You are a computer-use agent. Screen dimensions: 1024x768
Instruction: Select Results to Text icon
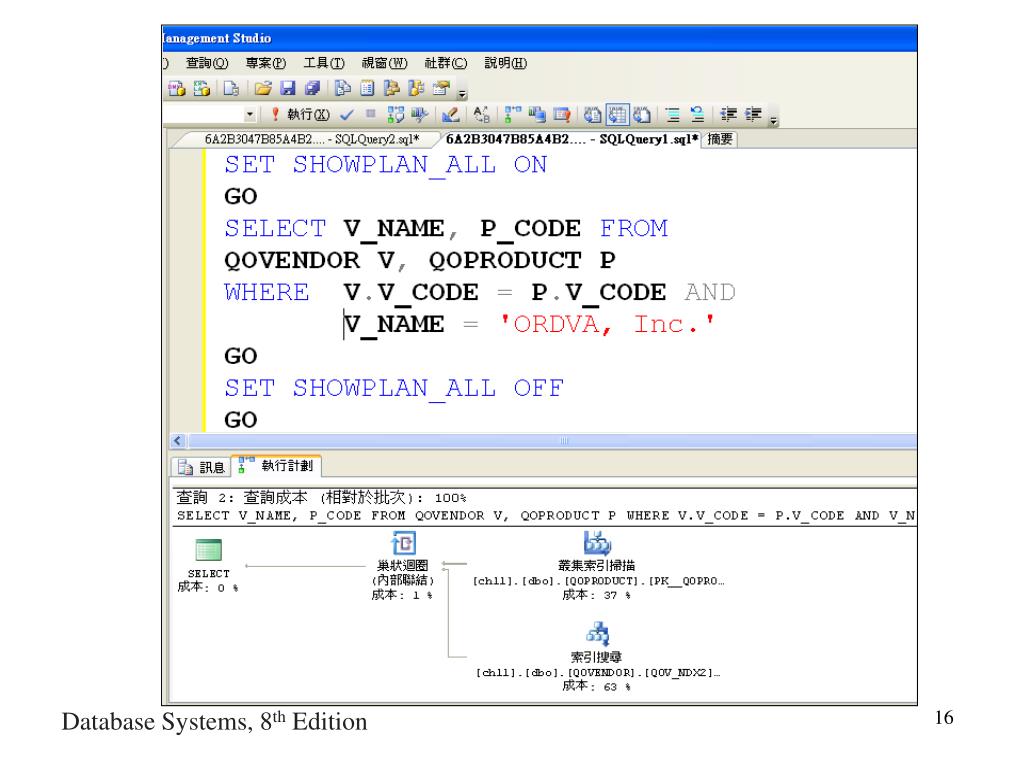(x=592, y=115)
